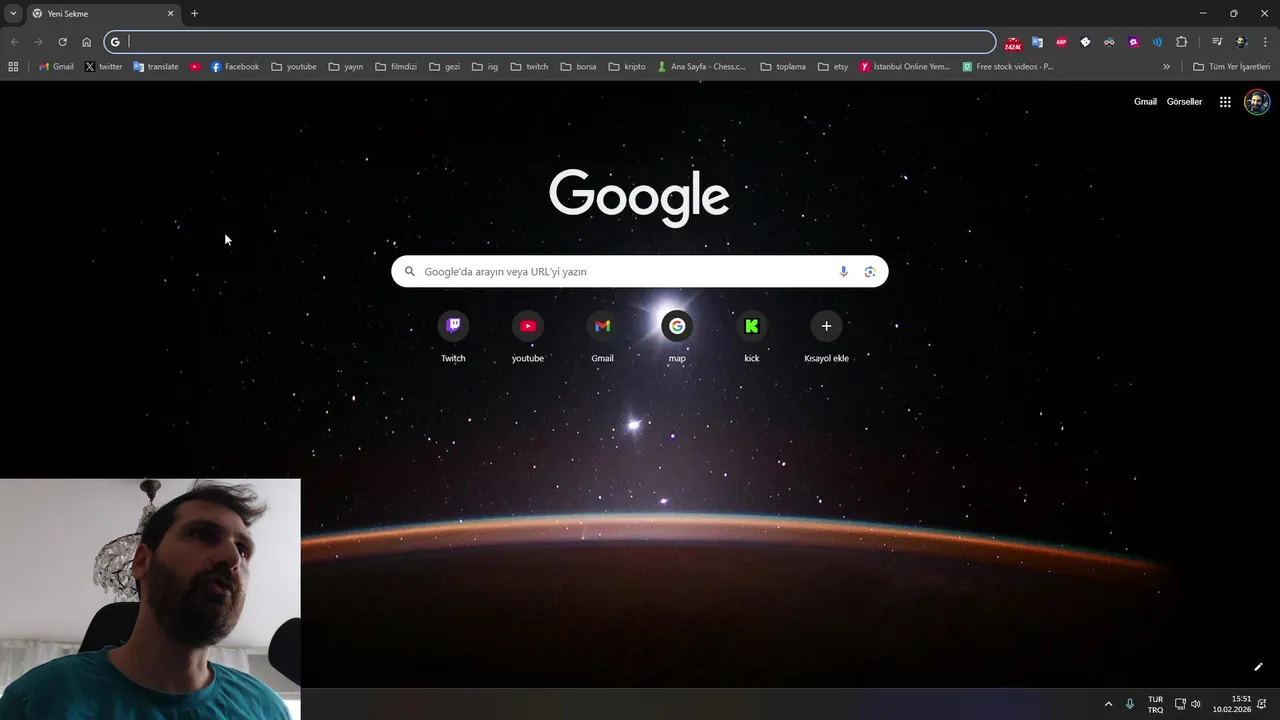Open taskbar microphone indicator
The height and width of the screenshot is (720, 1280).
1130,704
